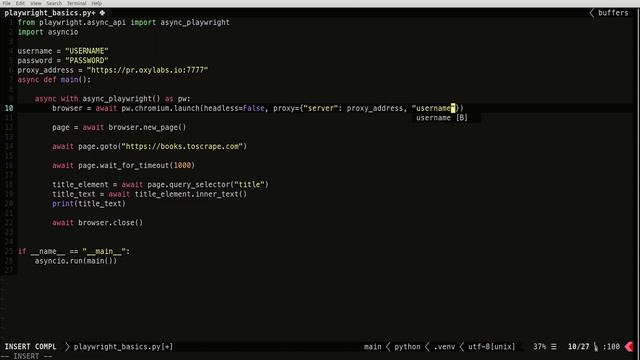Image resolution: width=640 pixels, height=360 pixels.
Task: Click "title_element.inner_text()" in the code
Action: [x=191, y=194]
